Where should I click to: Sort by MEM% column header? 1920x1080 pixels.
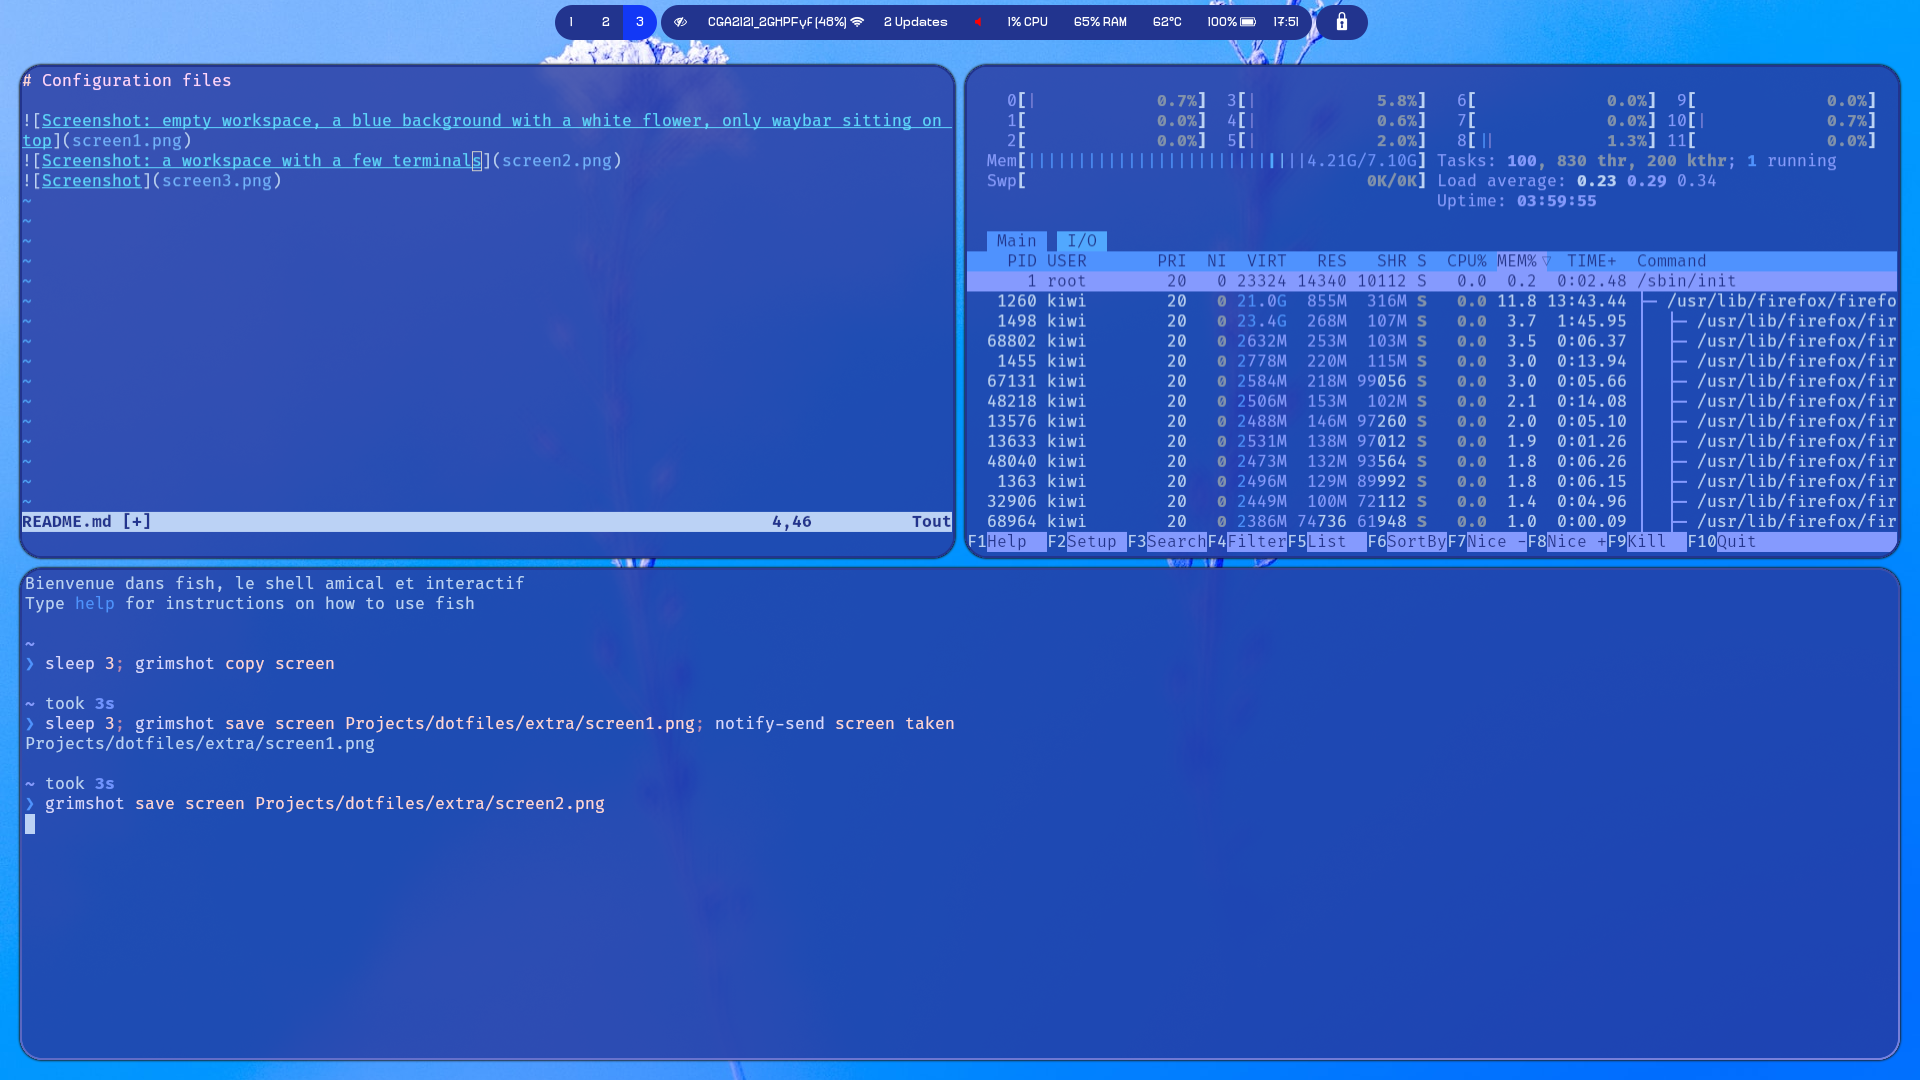point(1517,261)
